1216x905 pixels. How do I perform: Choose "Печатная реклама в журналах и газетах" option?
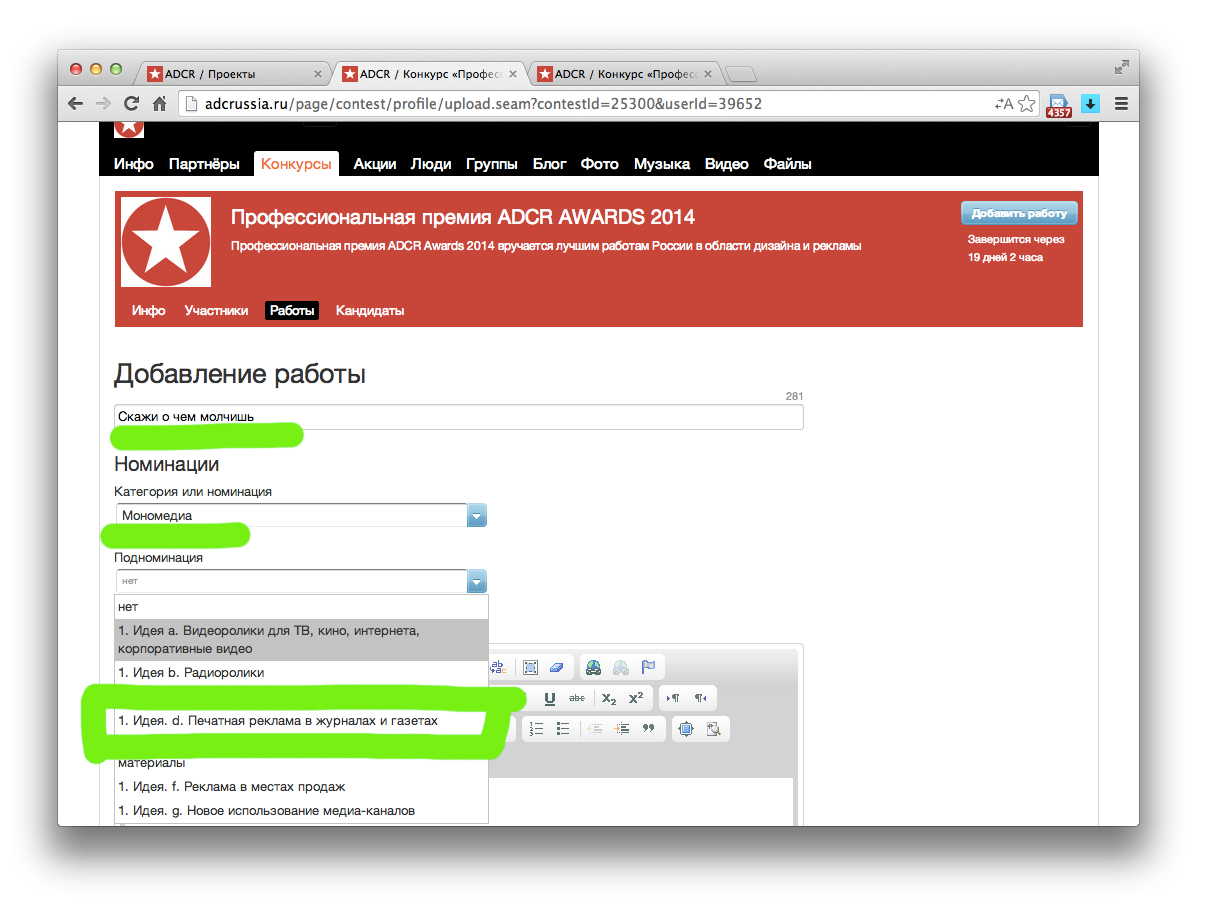[301, 720]
